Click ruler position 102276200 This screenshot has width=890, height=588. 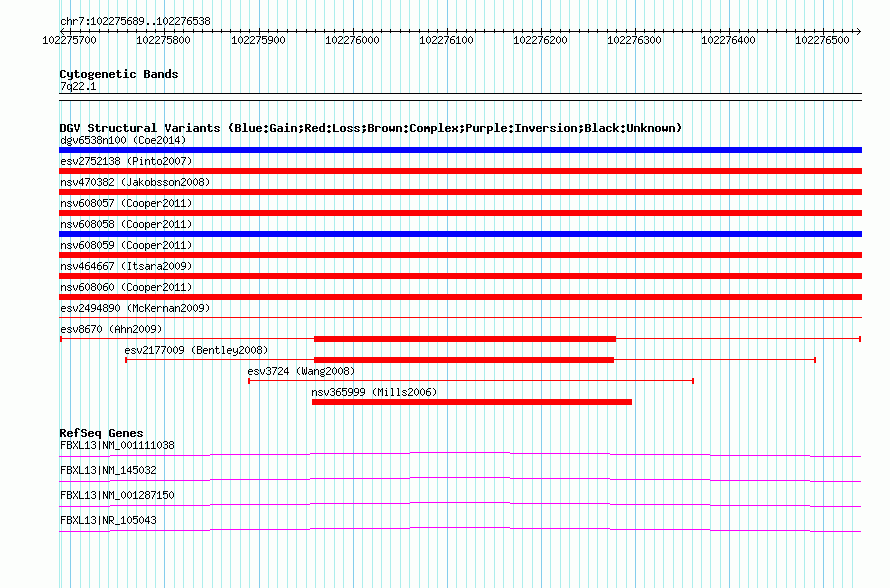coord(540,40)
